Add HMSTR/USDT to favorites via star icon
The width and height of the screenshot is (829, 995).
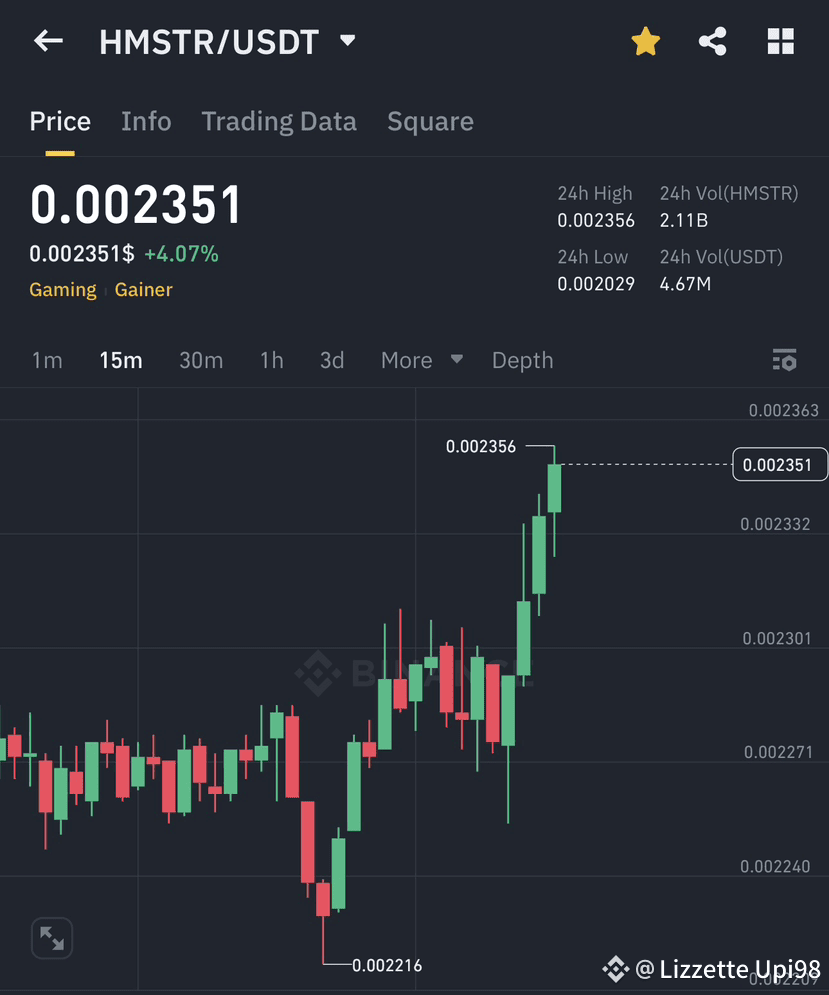click(645, 41)
